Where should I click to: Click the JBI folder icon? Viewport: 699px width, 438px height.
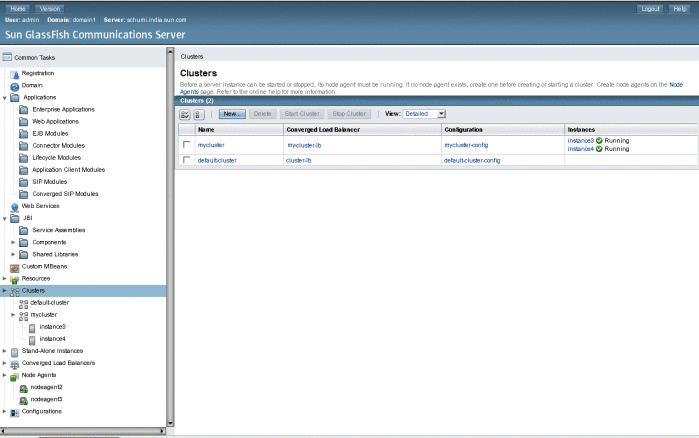[15, 218]
